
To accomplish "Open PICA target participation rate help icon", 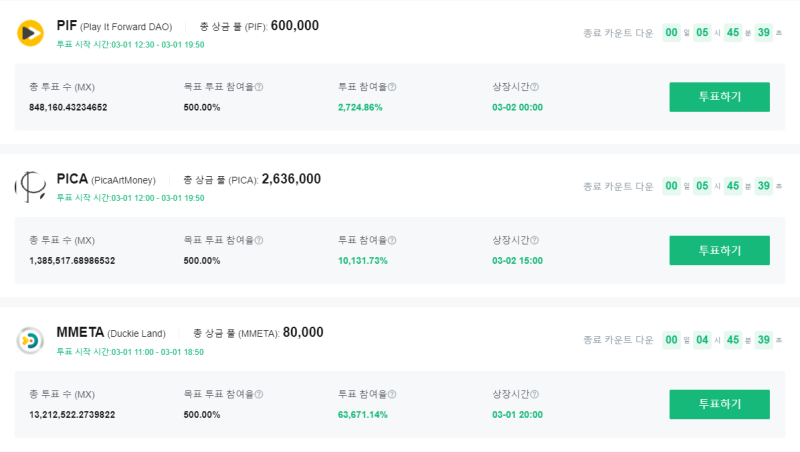I will 259,240.
